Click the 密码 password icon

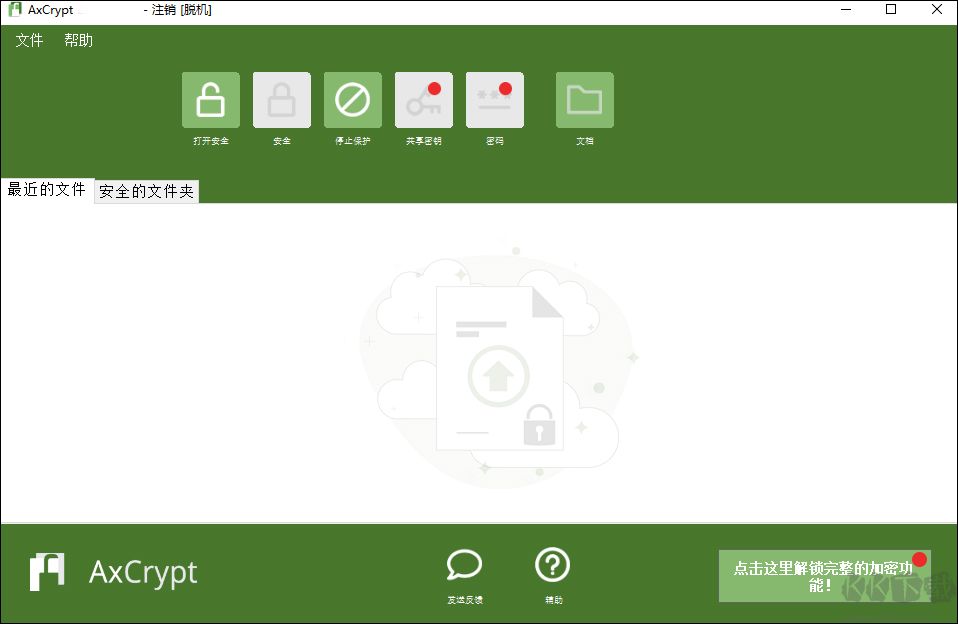495,100
